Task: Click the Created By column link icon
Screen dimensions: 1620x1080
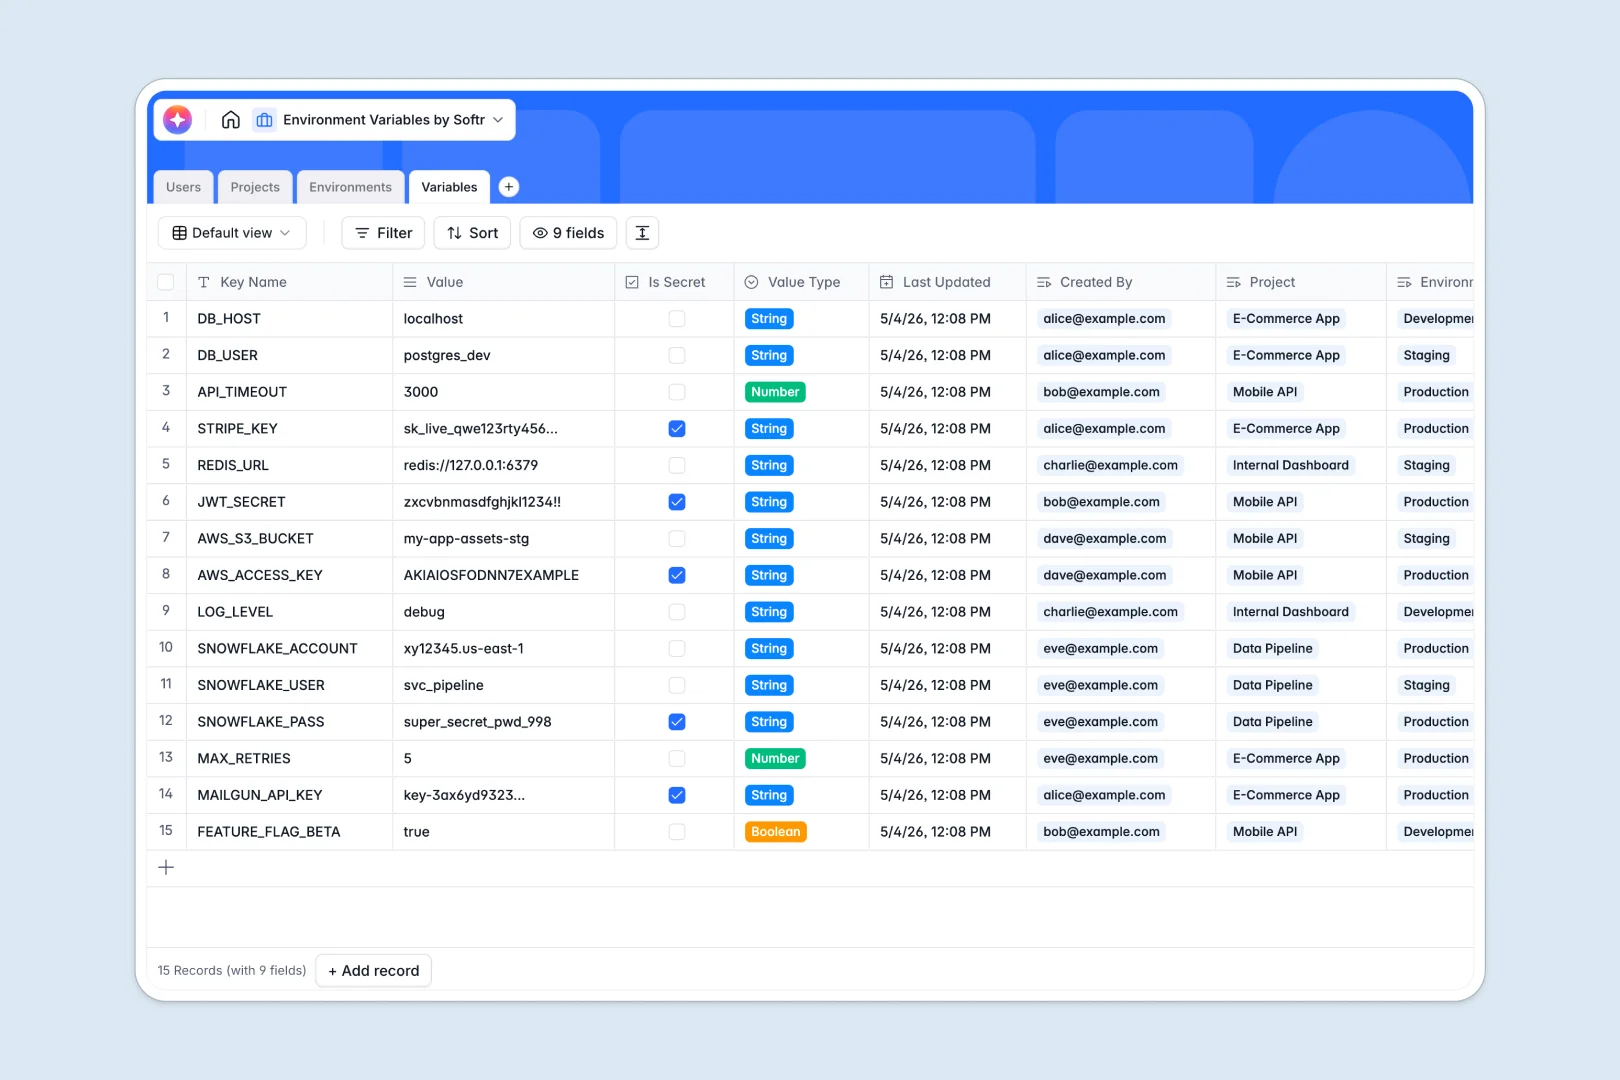Action: [1044, 282]
